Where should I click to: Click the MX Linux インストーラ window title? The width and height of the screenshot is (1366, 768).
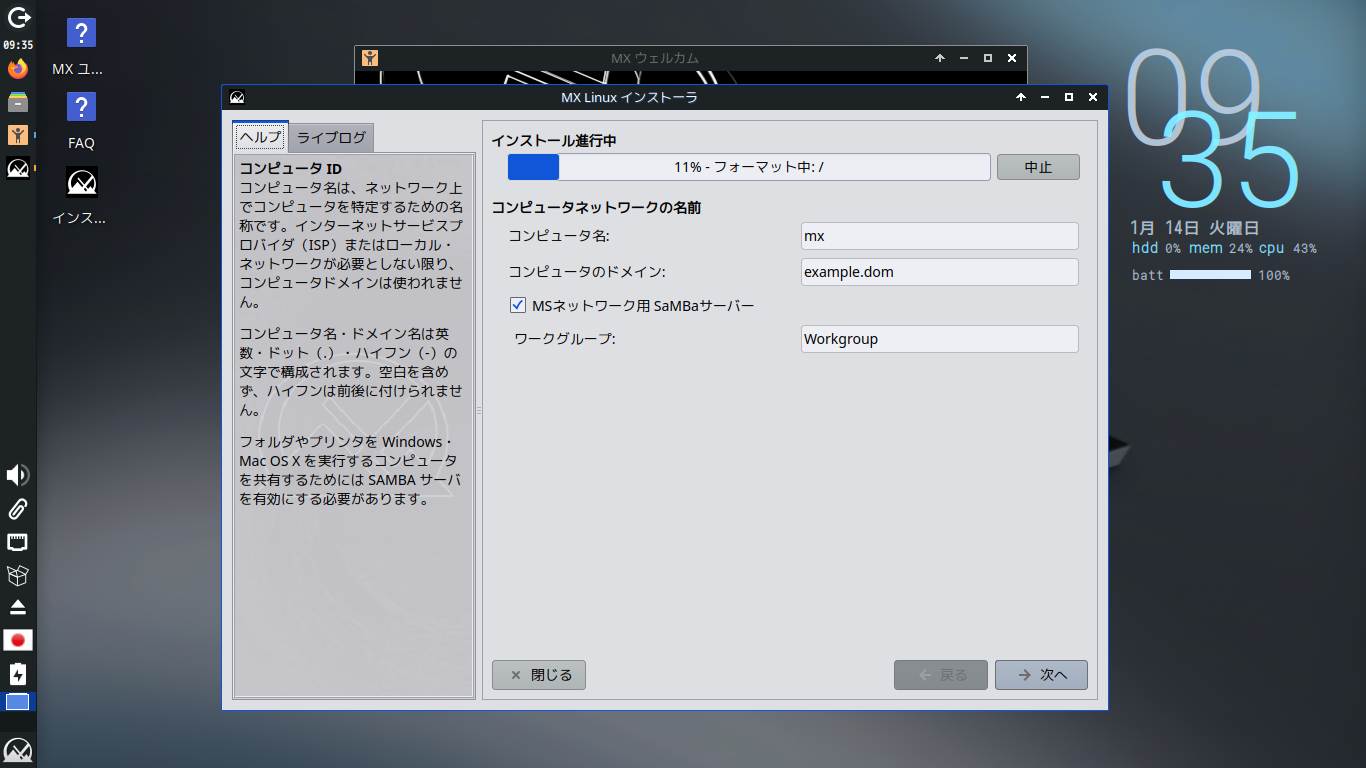pos(630,97)
